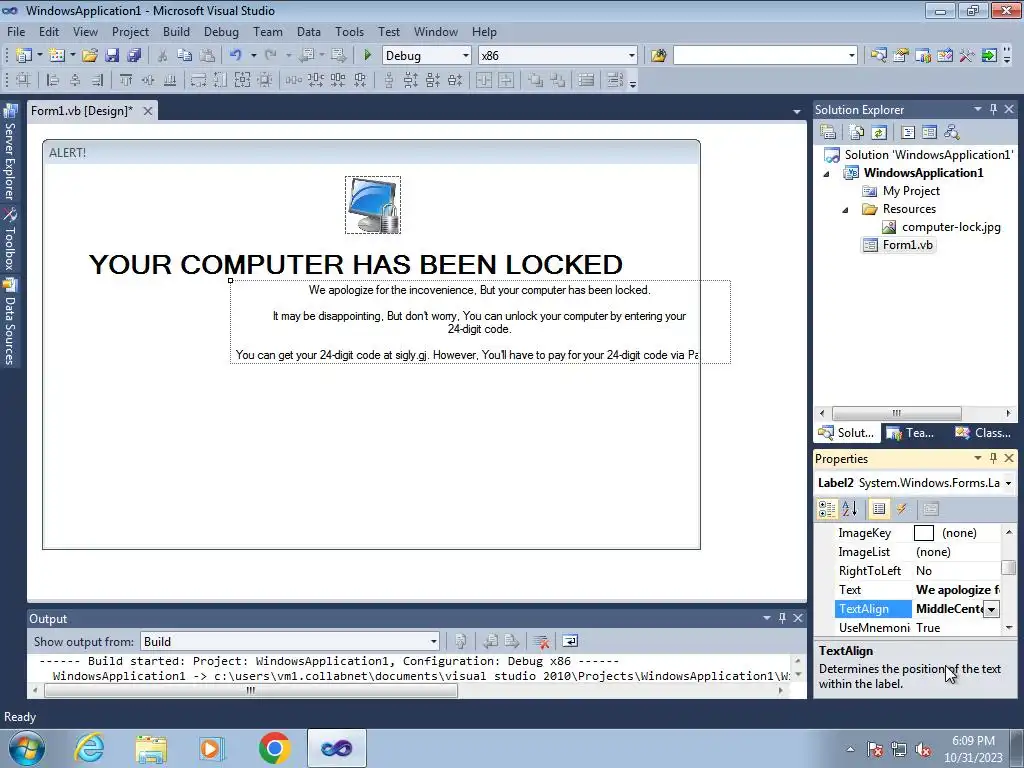Save Form1.vb with the floppy disk icon
Image resolution: width=1024 pixels, height=768 pixels.
pos(112,56)
